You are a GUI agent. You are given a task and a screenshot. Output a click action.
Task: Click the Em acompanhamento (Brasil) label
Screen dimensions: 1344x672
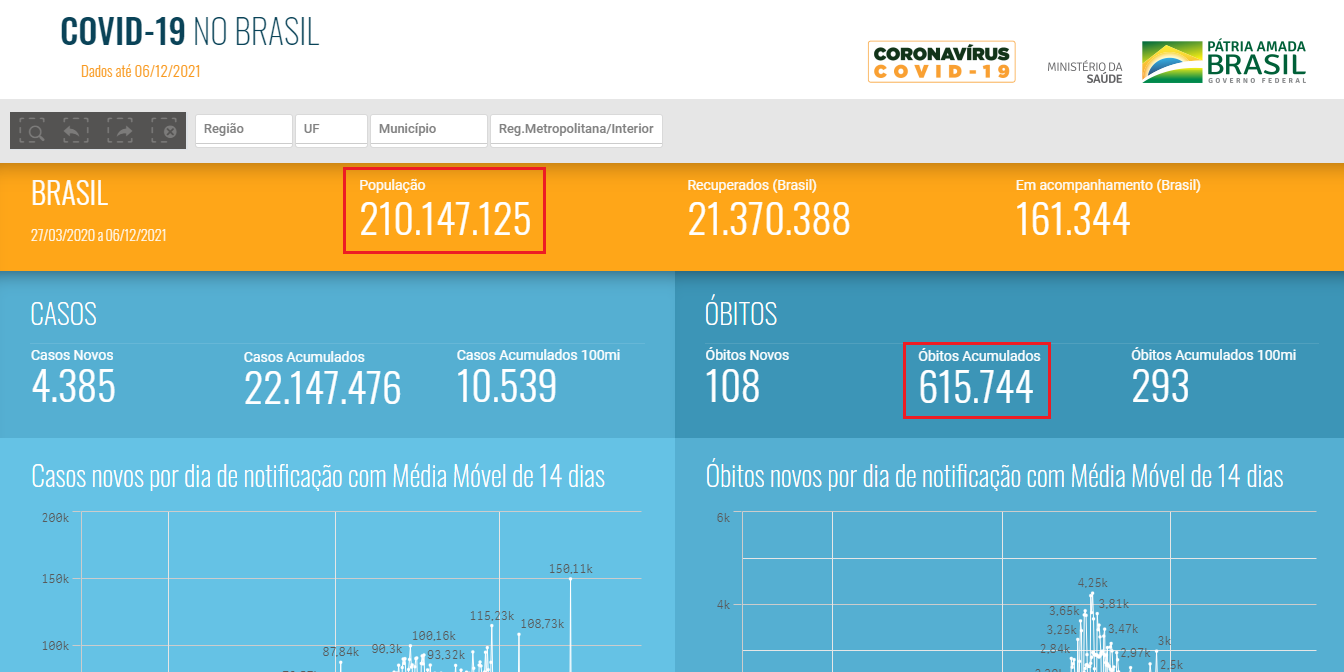coord(1108,185)
